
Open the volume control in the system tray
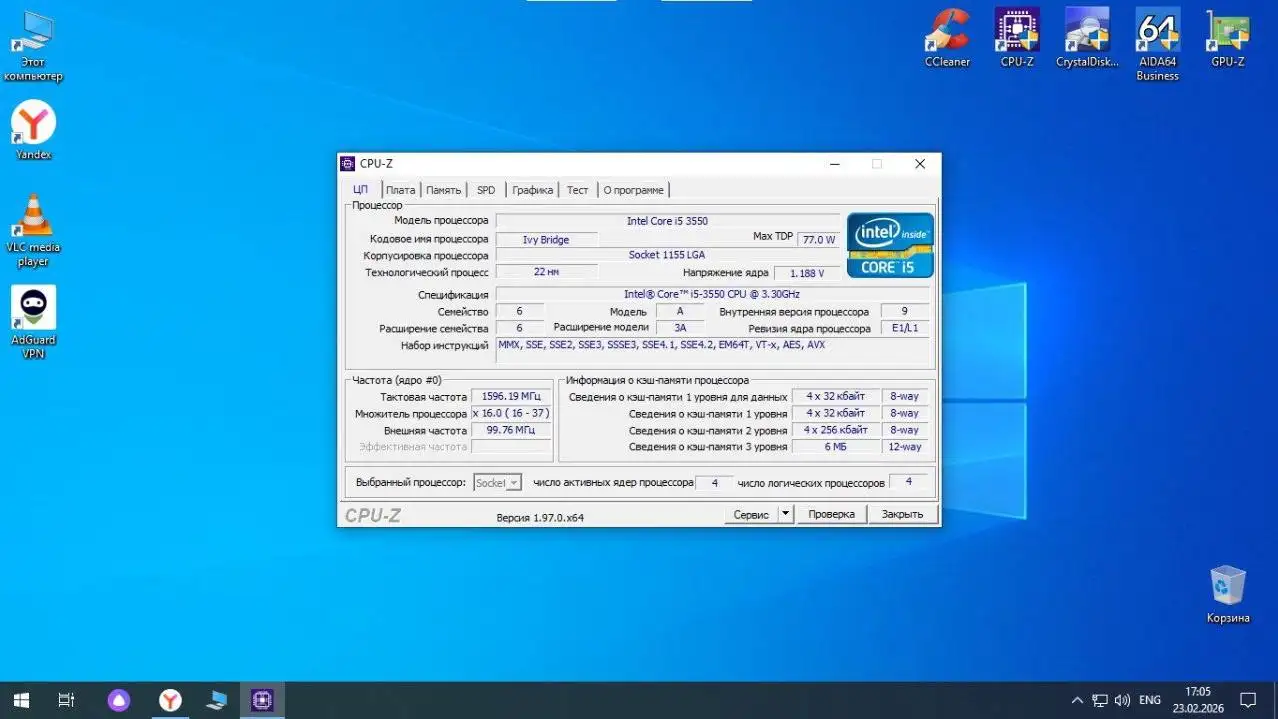click(x=1122, y=699)
